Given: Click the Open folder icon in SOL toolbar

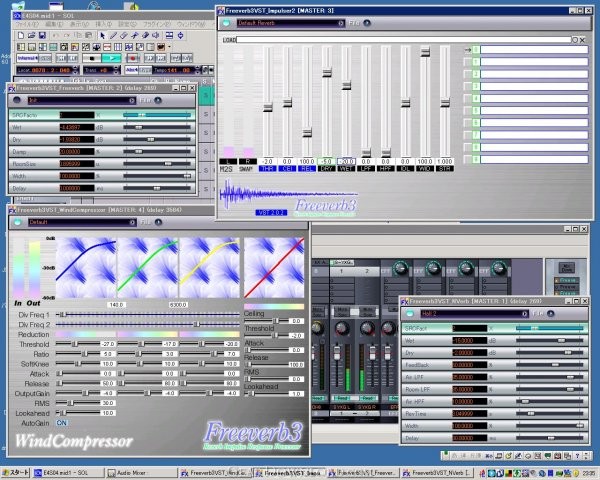Looking at the screenshot, I should [31, 35].
